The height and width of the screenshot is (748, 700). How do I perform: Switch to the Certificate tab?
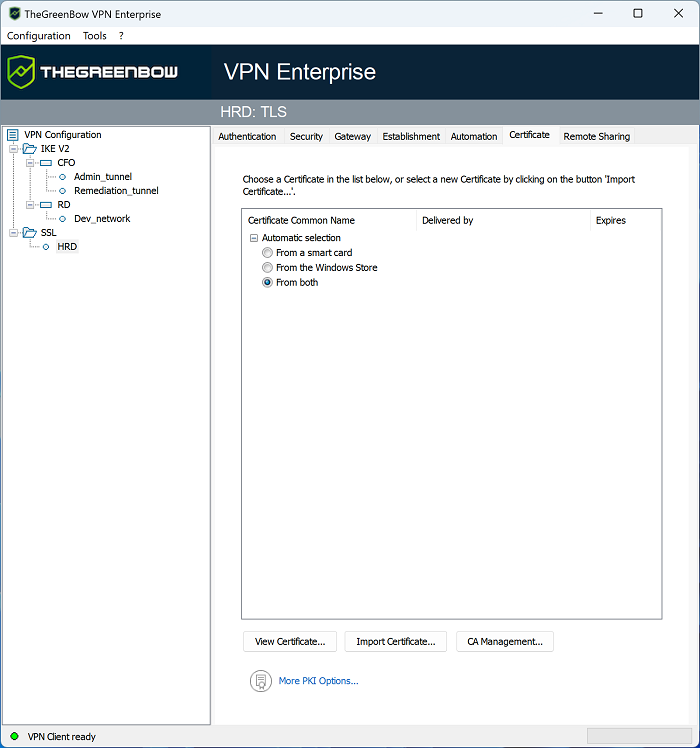point(530,135)
